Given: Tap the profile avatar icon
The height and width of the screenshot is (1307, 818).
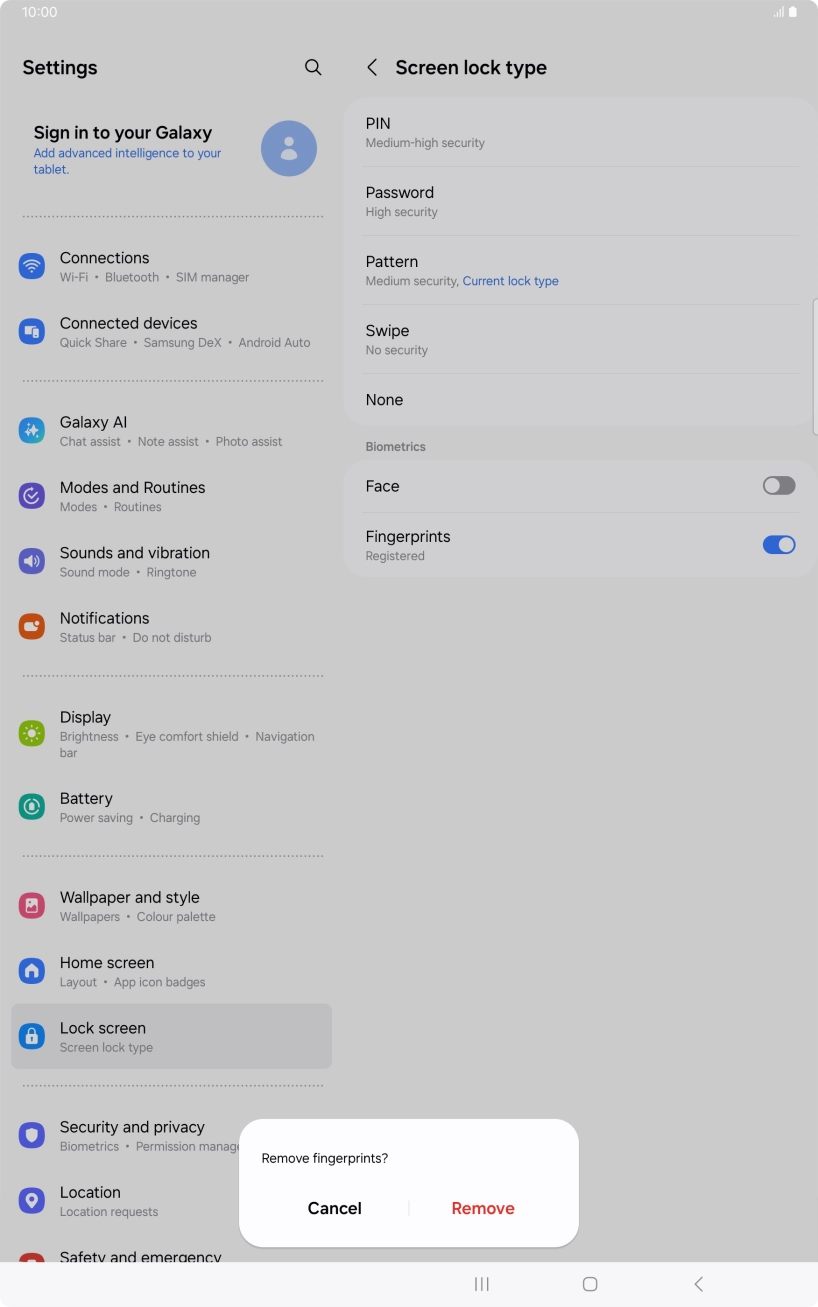Looking at the screenshot, I should [x=289, y=149].
